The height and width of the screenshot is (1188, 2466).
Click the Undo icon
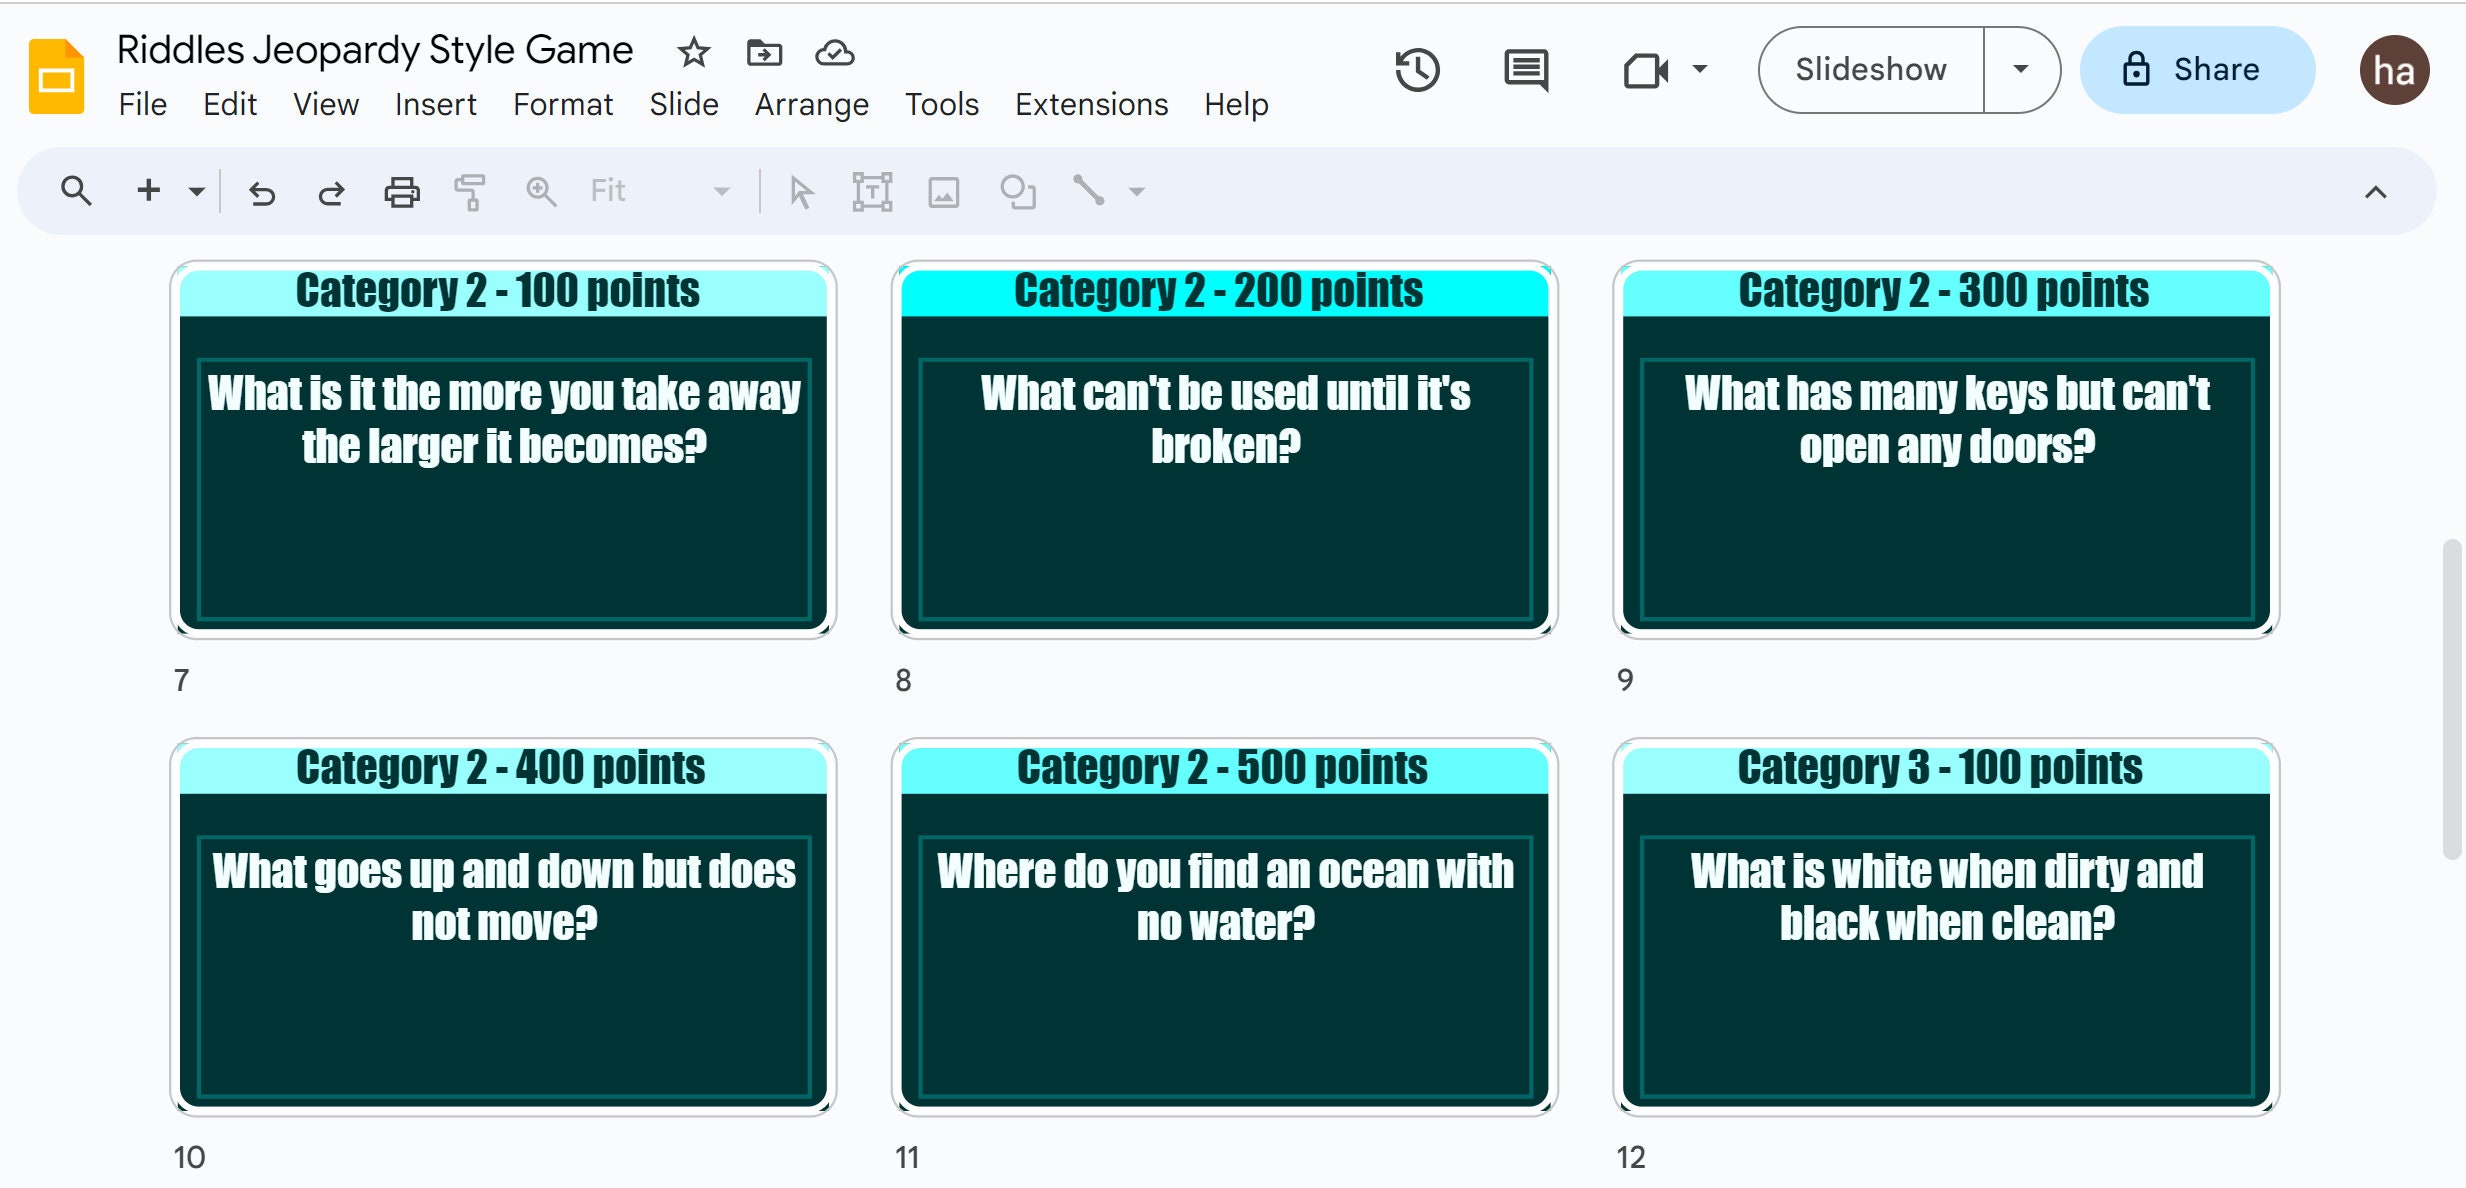click(x=262, y=191)
